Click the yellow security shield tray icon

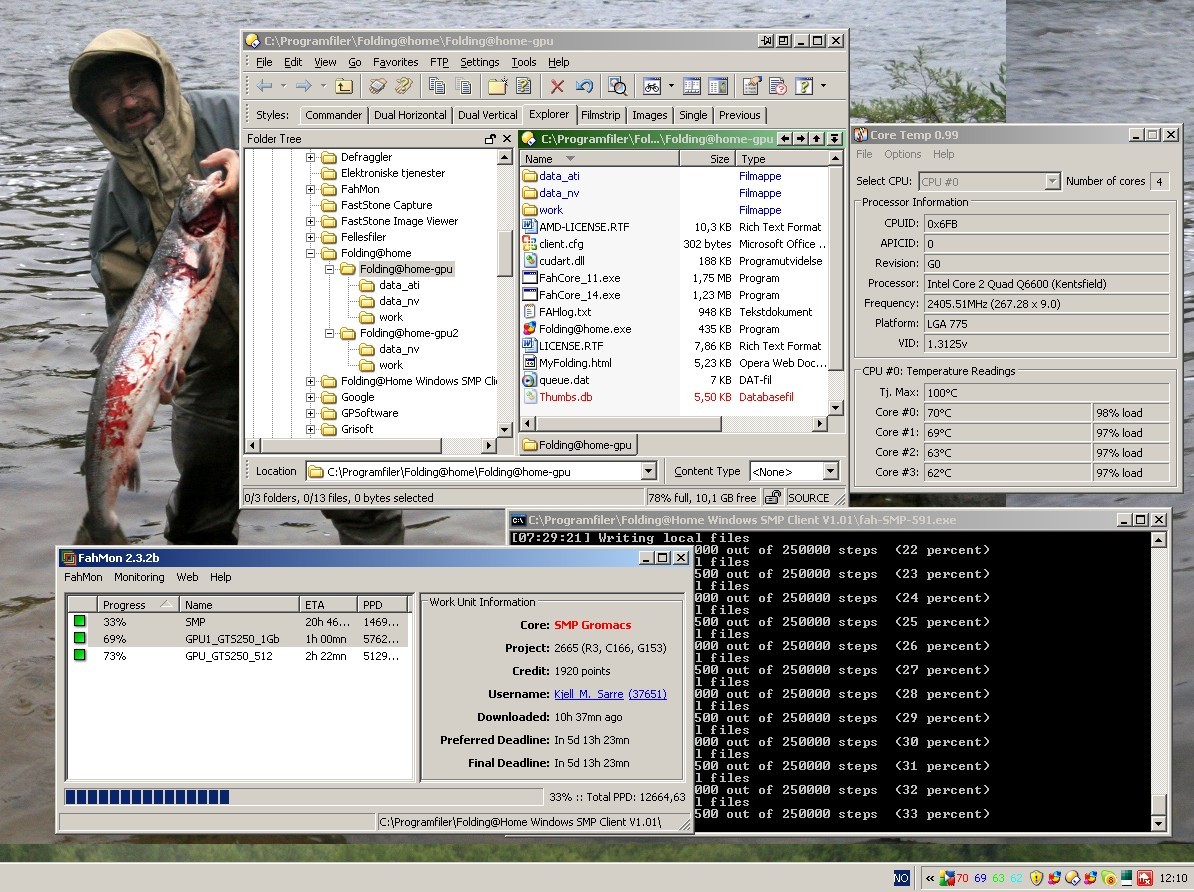1036,878
